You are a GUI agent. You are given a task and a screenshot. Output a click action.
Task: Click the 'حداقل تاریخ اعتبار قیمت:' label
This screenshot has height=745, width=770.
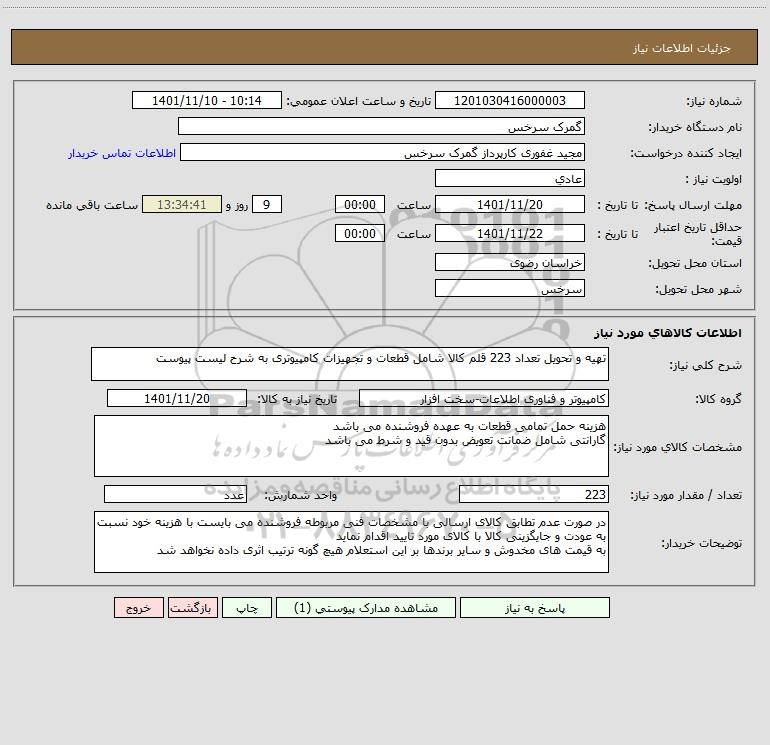(698, 234)
